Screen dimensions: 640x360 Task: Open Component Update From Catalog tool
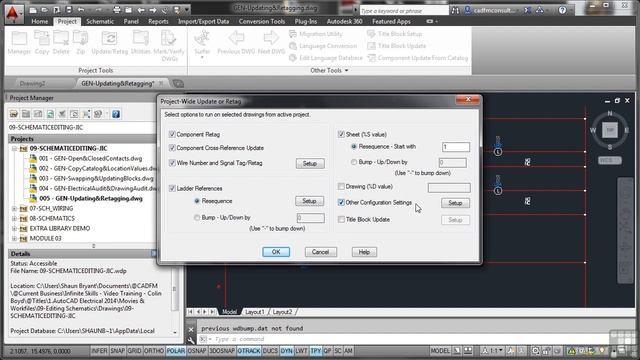[418, 58]
